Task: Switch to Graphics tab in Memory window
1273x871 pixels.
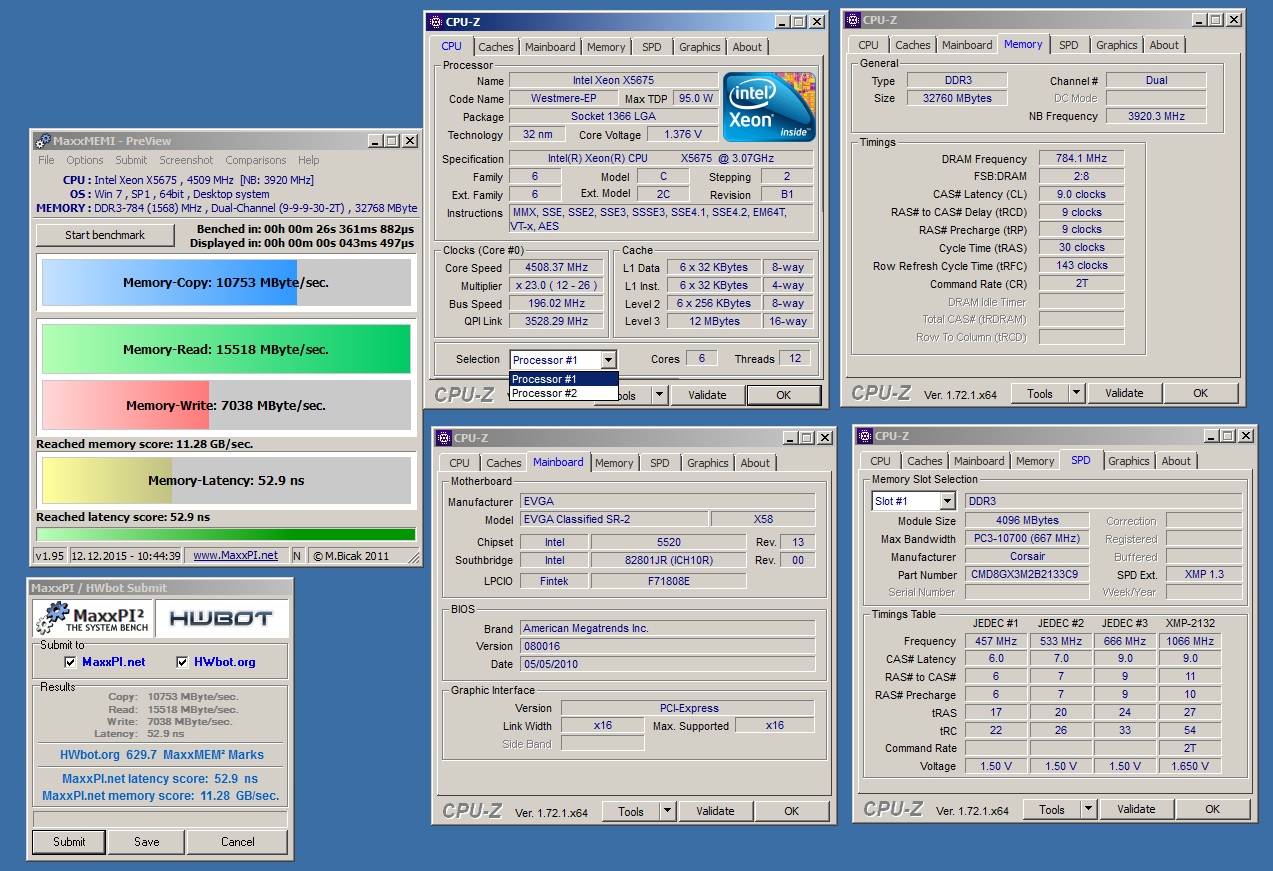Action: pos(1116,45)
